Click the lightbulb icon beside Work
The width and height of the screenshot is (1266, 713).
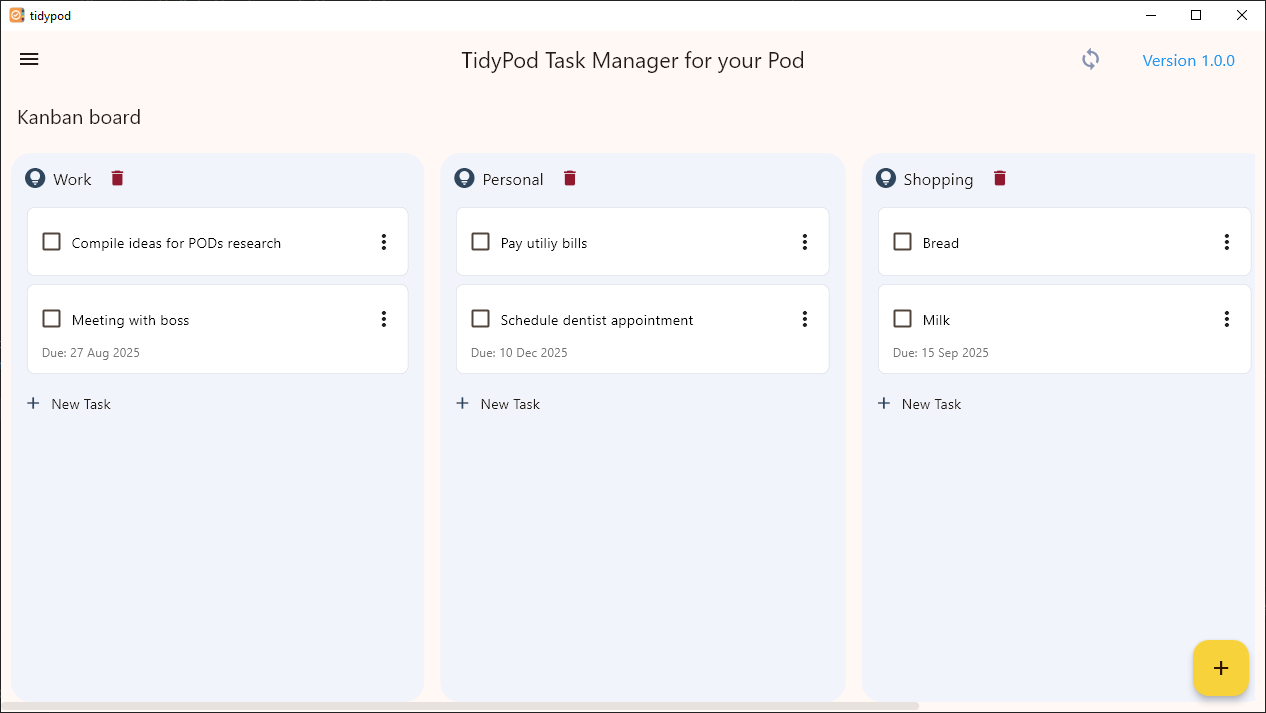point(35,178)
